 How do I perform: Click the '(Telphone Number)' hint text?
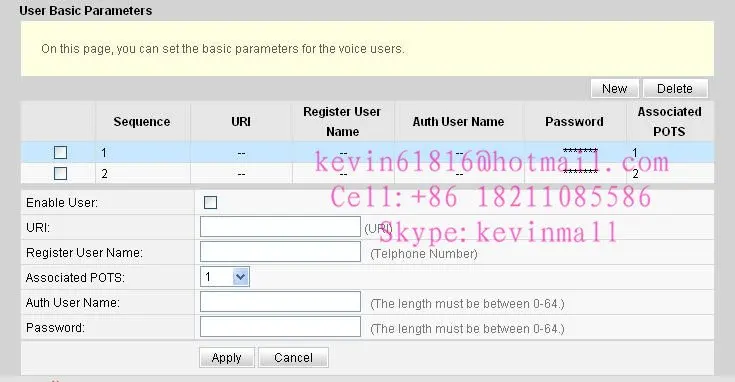click(424, 254)
